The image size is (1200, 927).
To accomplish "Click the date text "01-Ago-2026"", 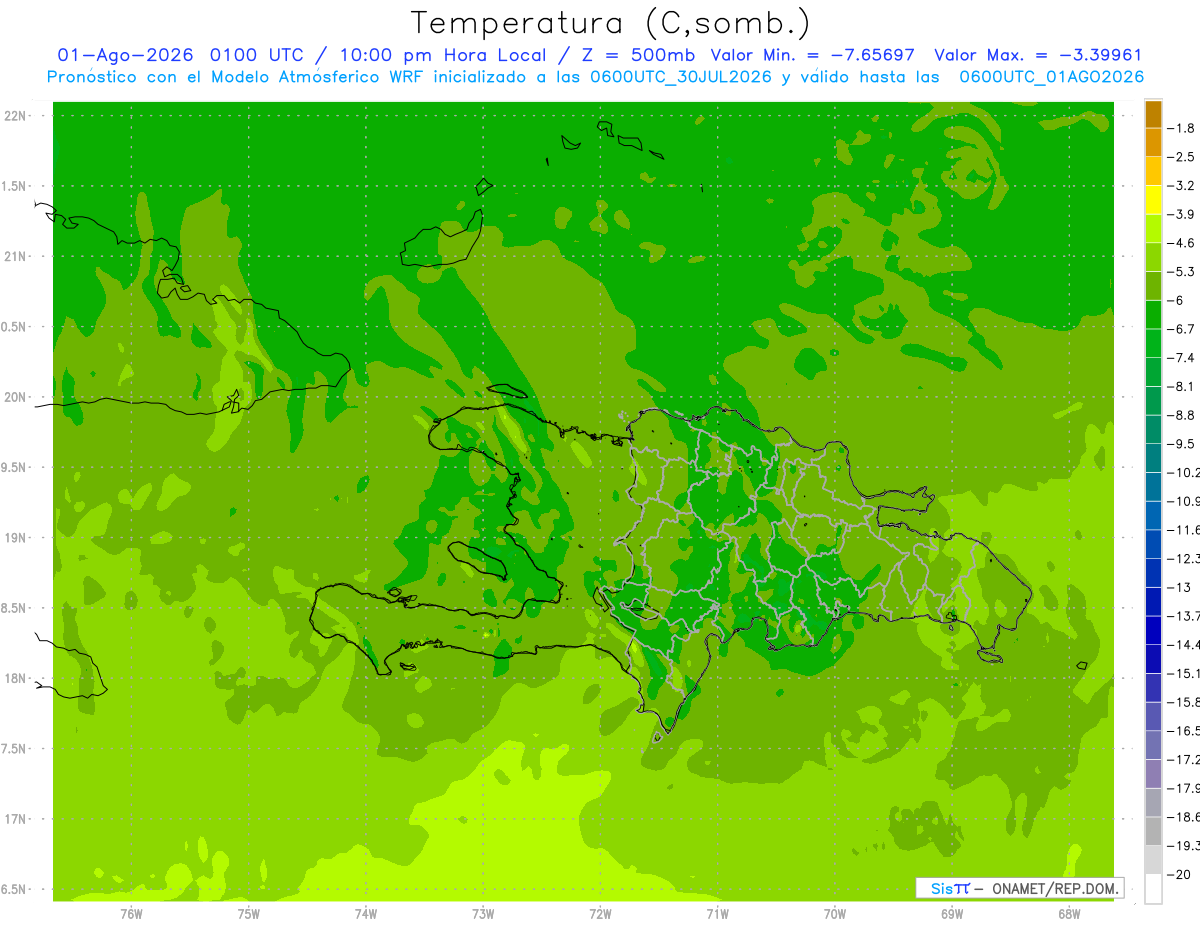I will [x=125, y=55].
